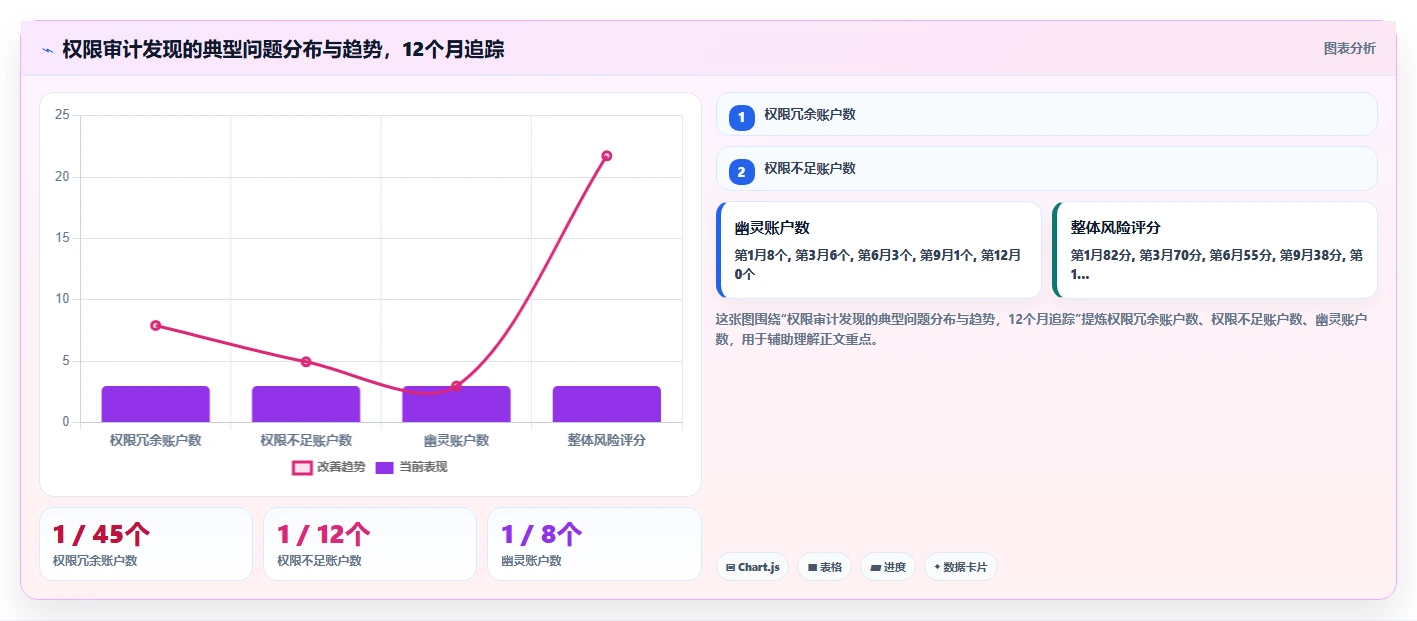Click the y-axis value 15

click(62, 238)
